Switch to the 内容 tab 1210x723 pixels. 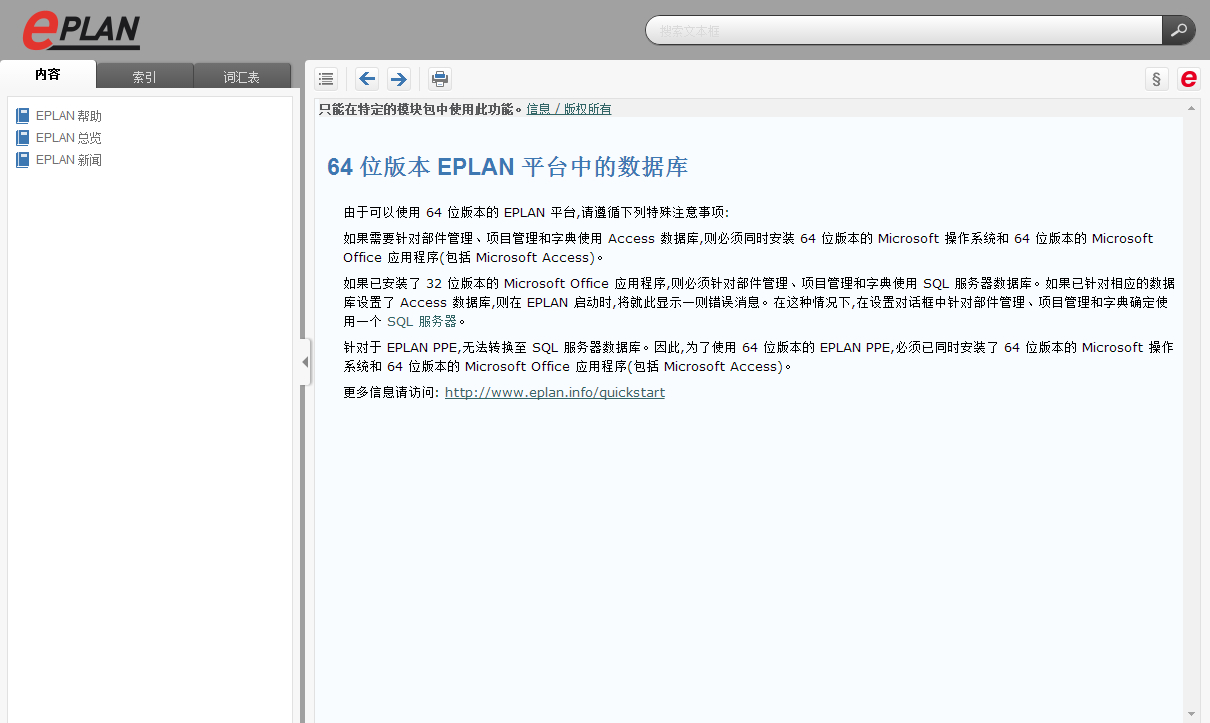pos(48,75)
